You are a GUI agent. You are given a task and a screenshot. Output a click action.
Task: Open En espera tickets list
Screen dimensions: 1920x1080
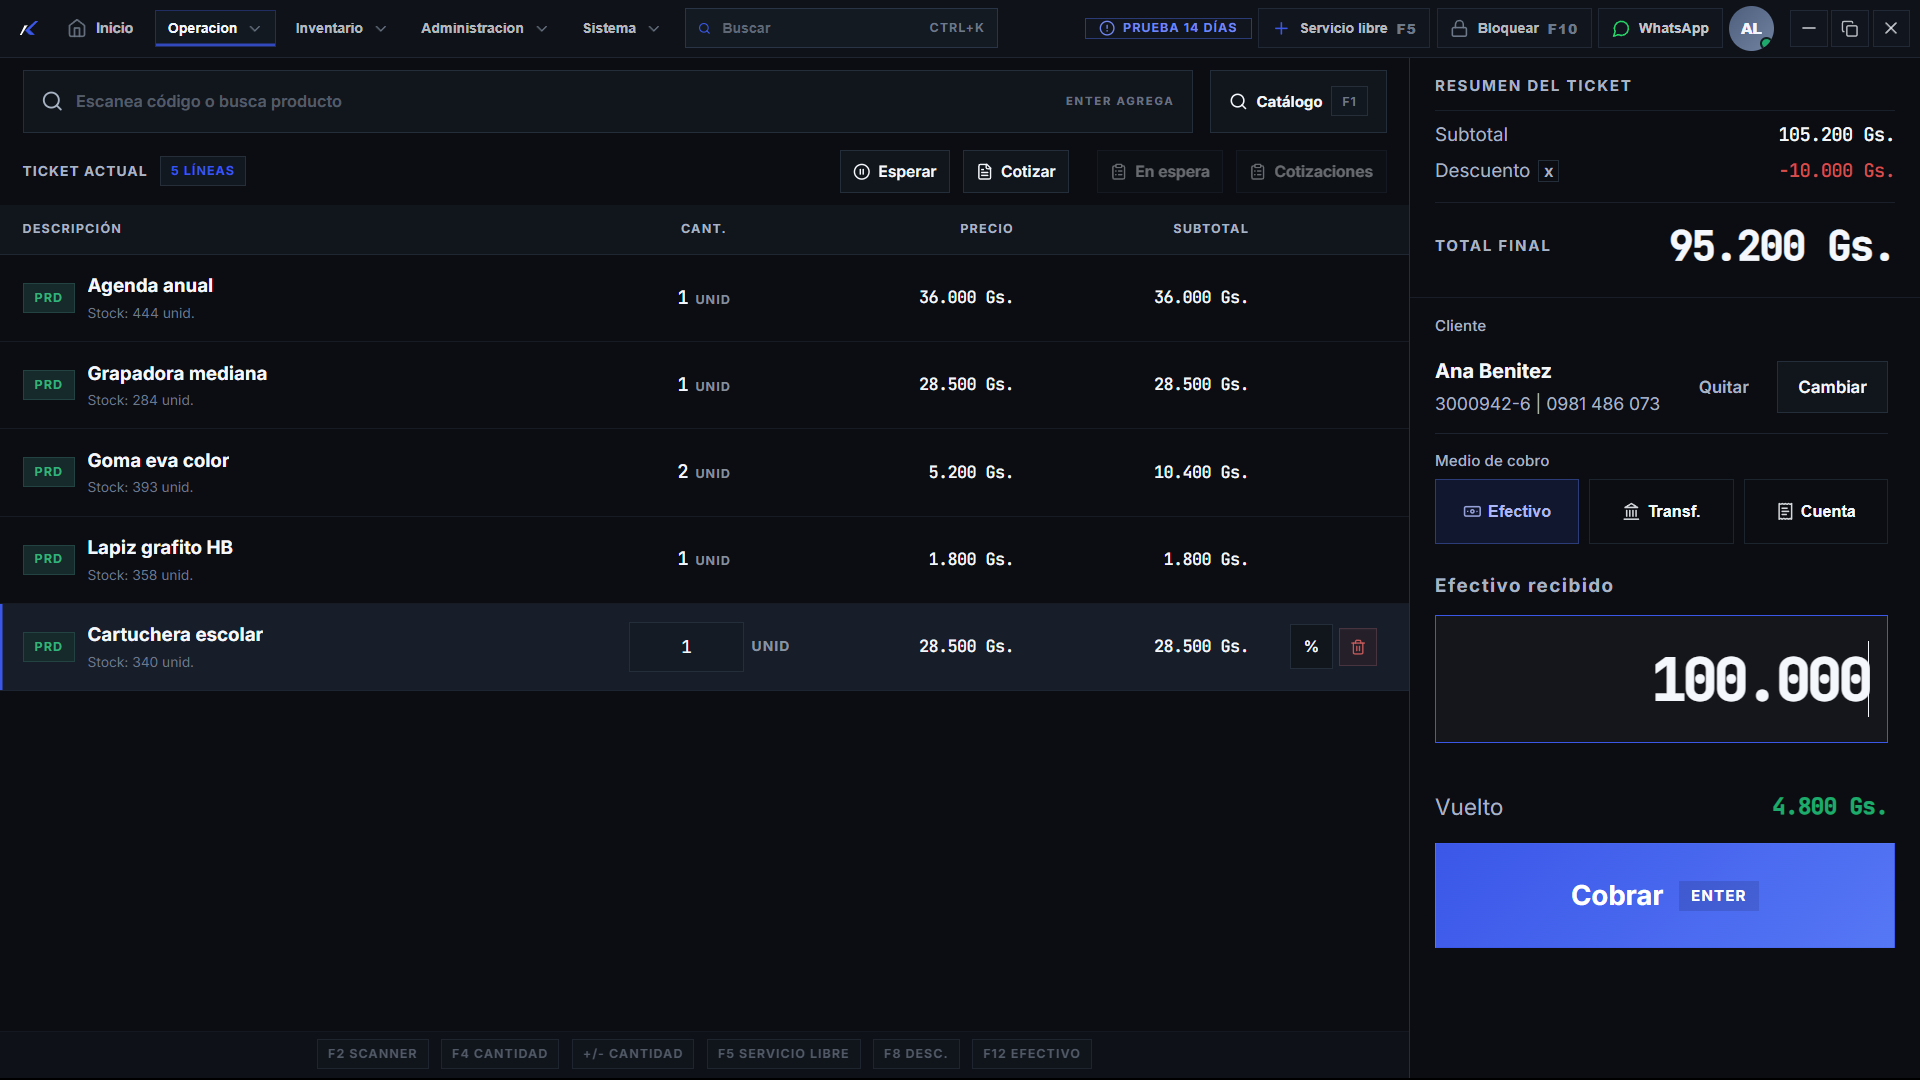1160,172
